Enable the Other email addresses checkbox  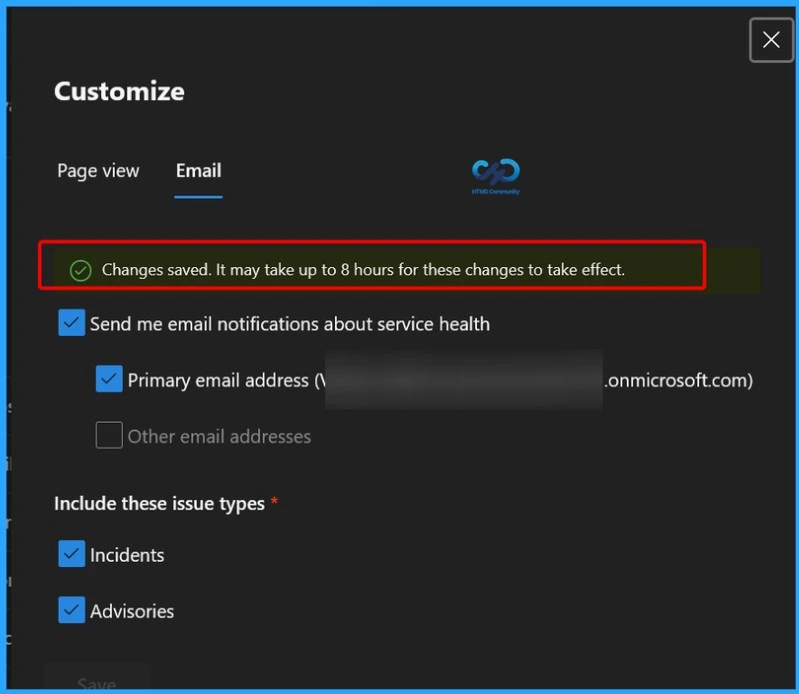(x=109, y=435)
